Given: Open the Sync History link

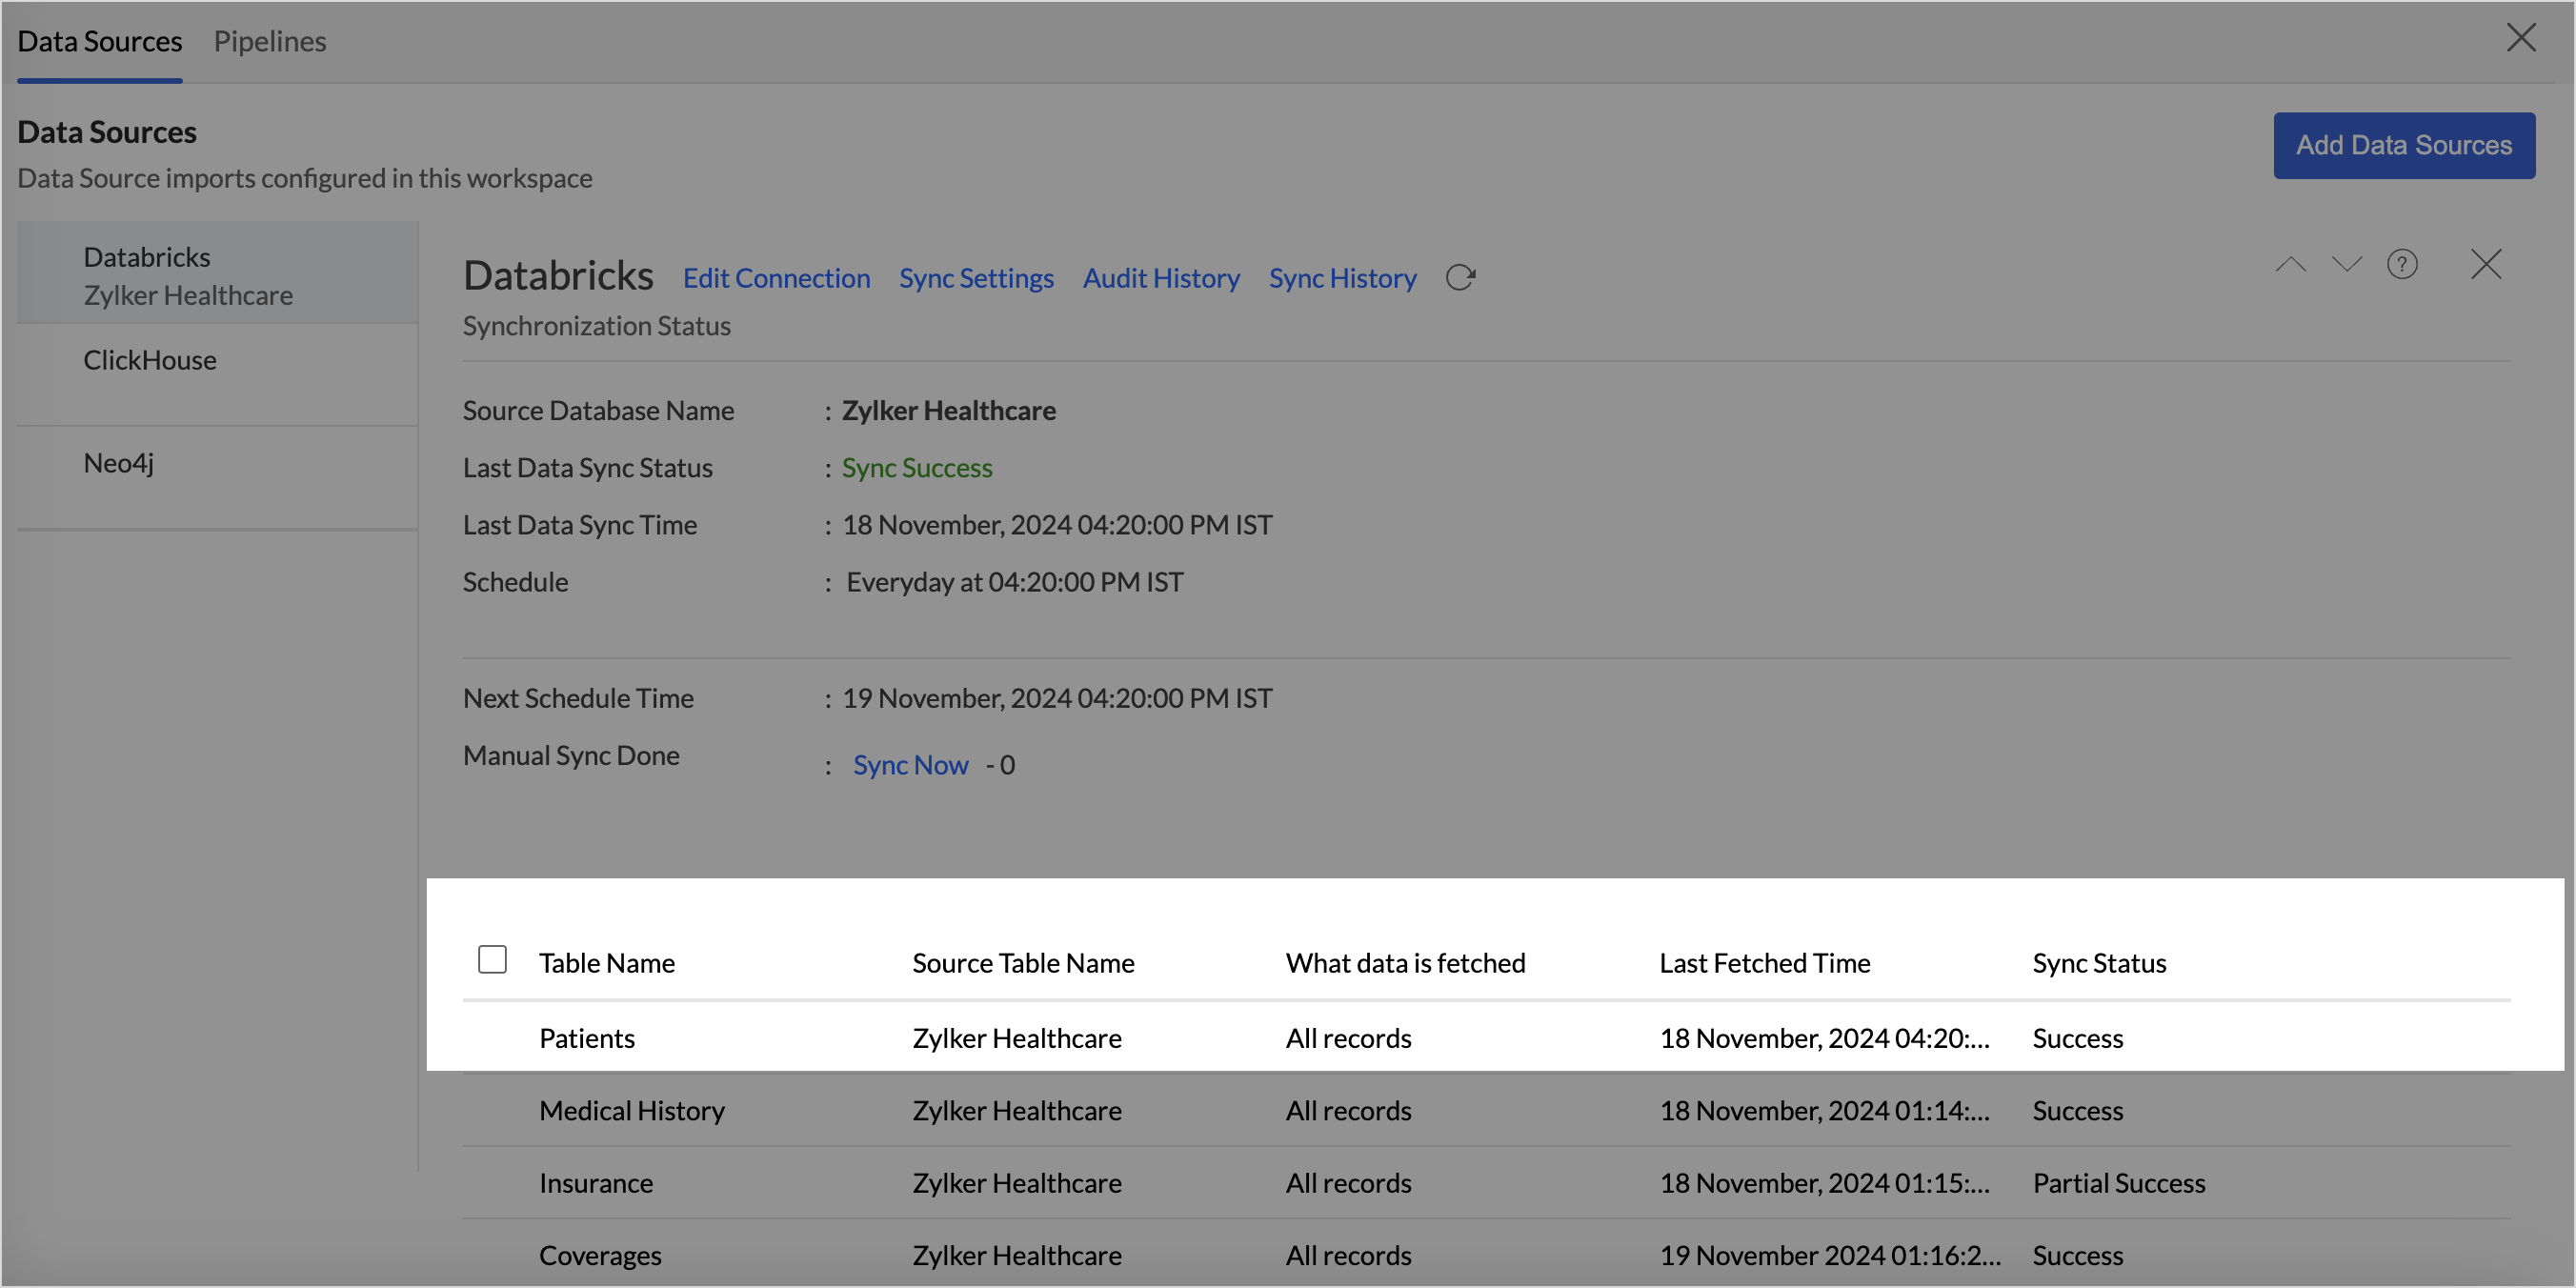Looking at the screenshot, I should [x=1342, y=278].
